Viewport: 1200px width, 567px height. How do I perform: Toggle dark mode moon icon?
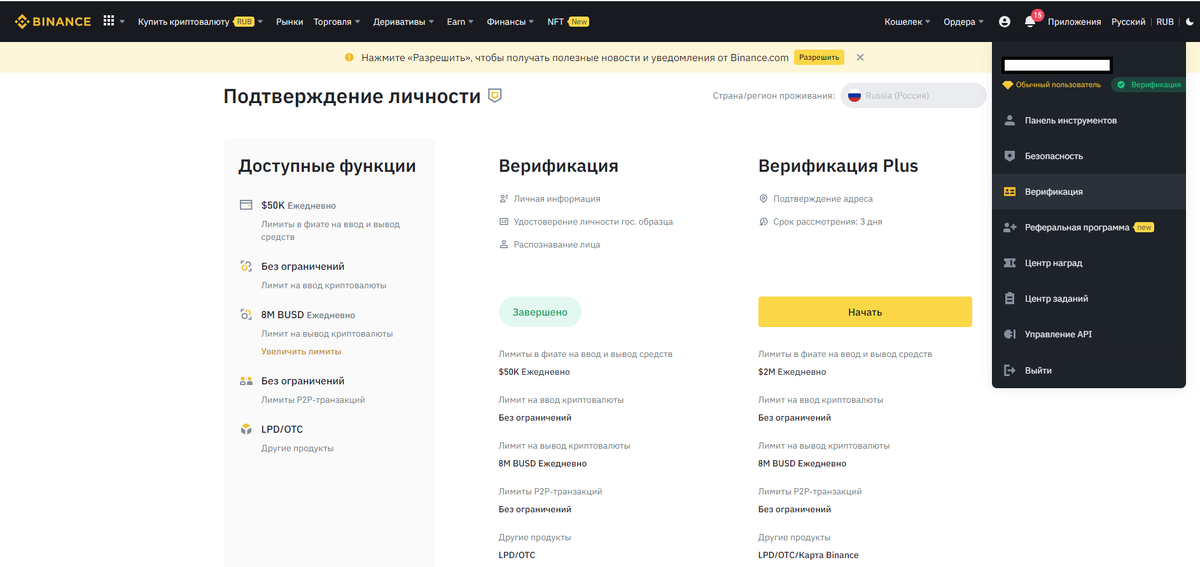point(1188,21)
